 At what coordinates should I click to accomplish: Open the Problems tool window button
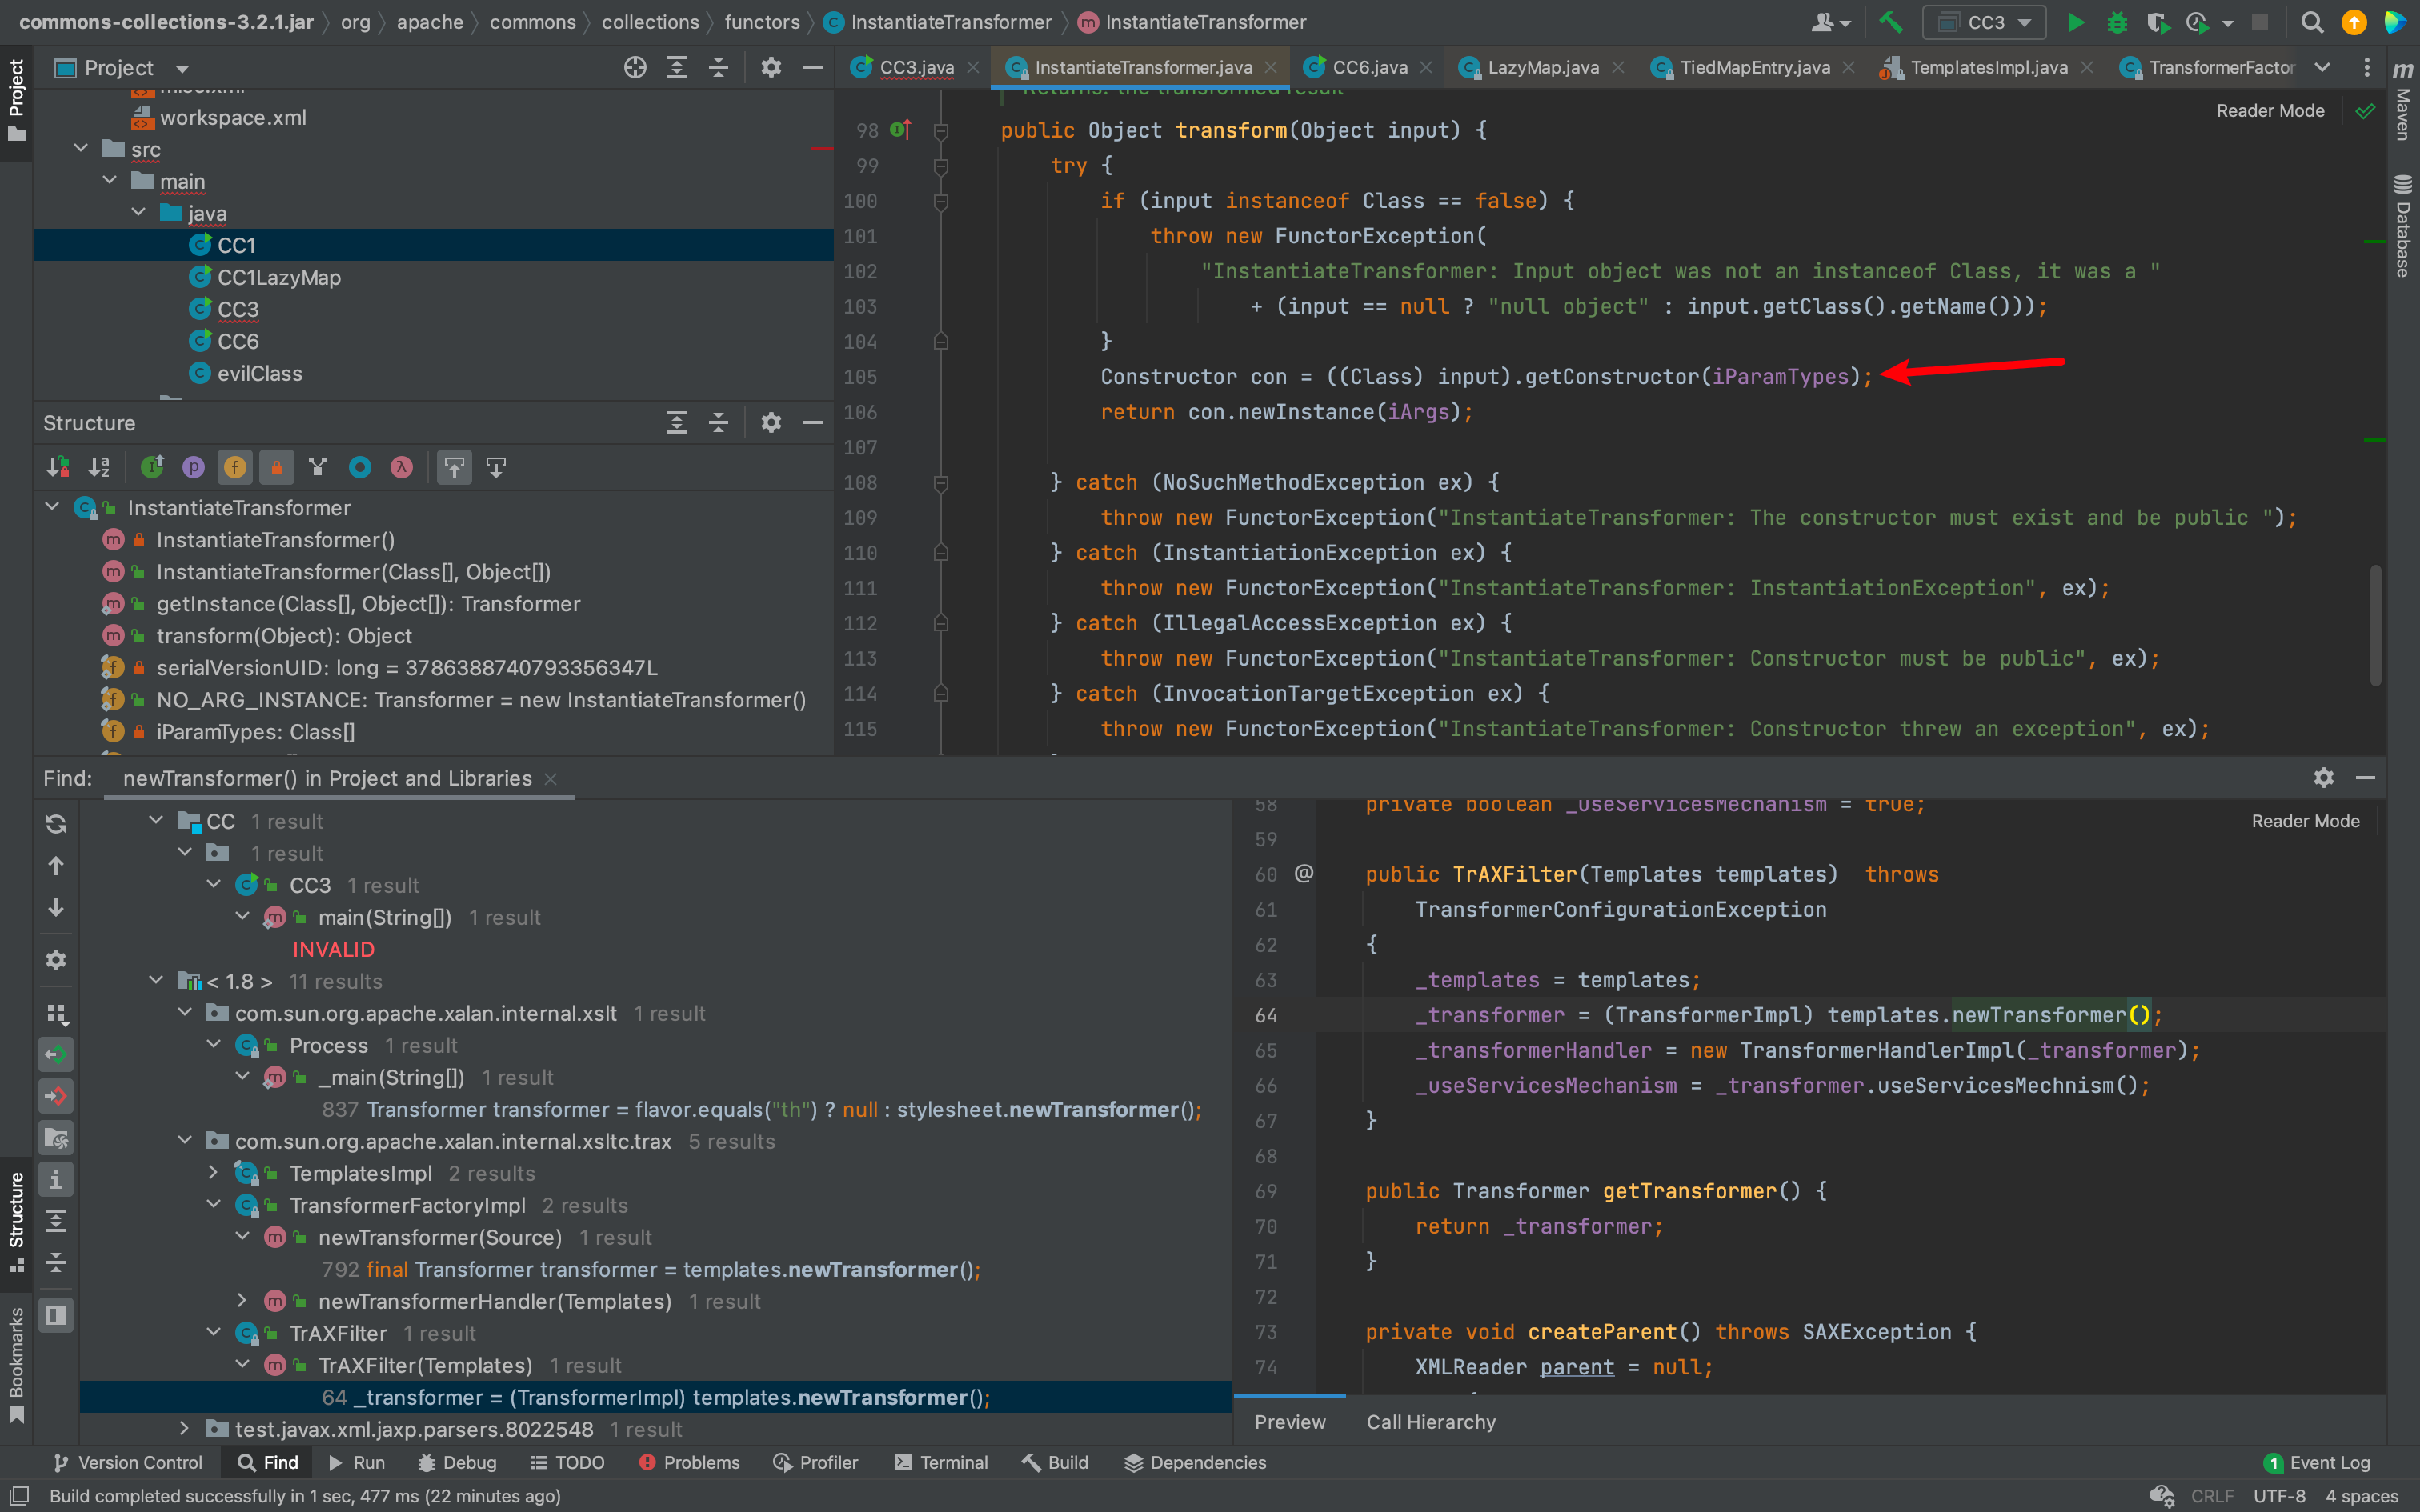tap(689, 1462)
